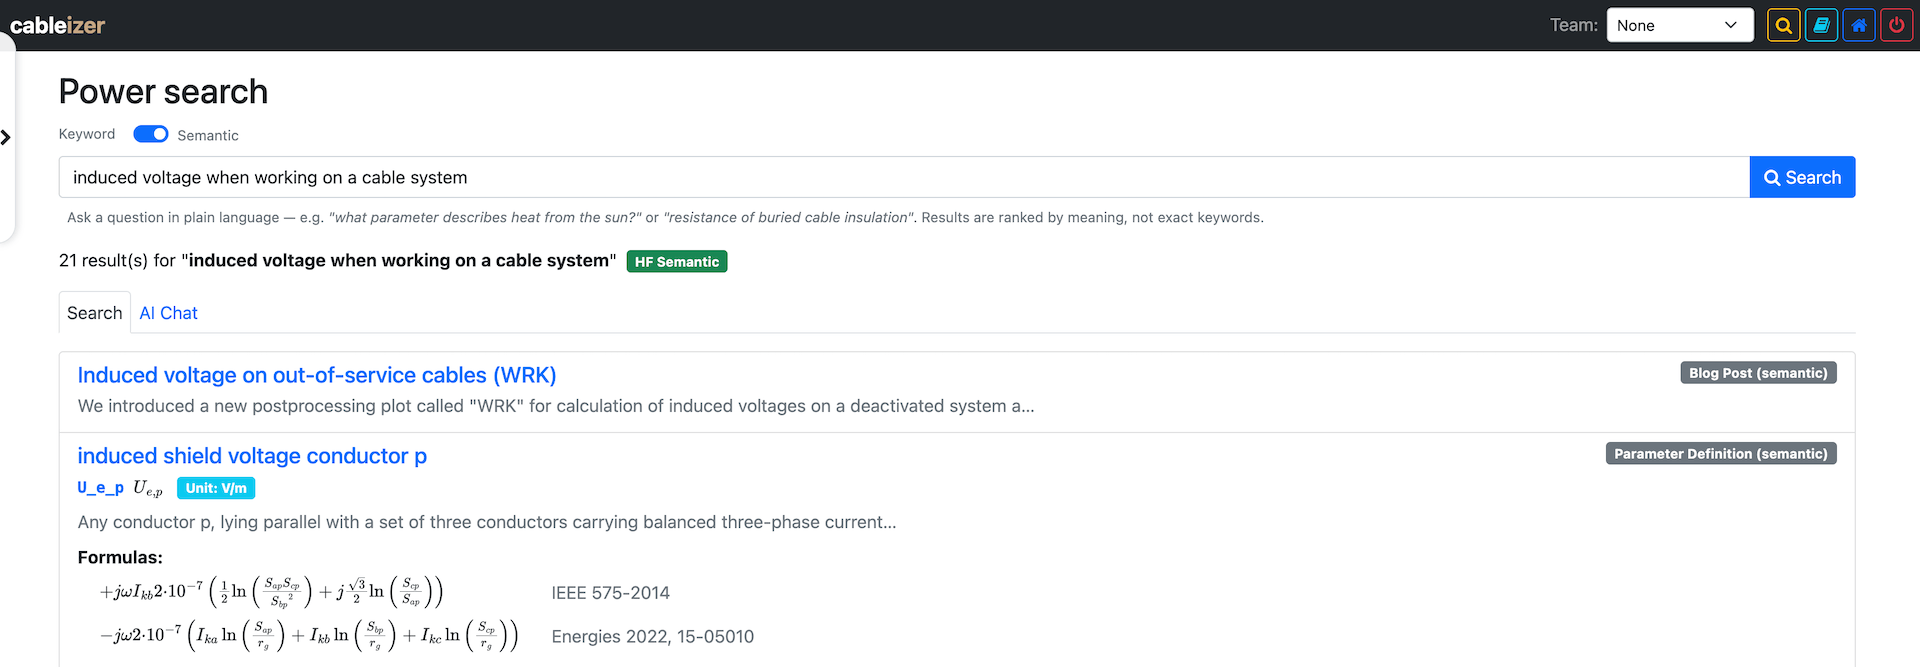The width and height of the screenshot is (1920, 667).
Task: Click the Blog Post (semantic) label
Action: pos(1758,373)
